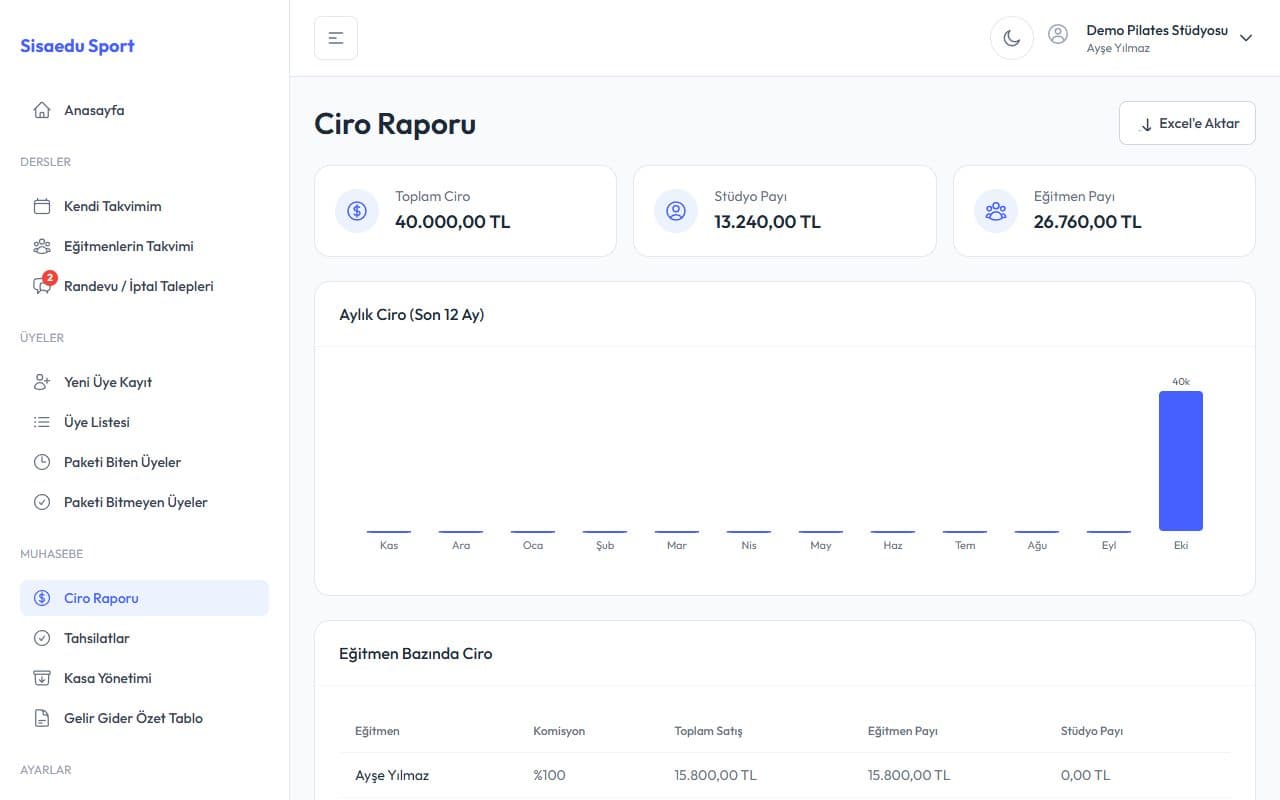Screen dimensions: 1280x800
Task: Click the Sisaedu Sport logo link
Action: coord(77,46)
